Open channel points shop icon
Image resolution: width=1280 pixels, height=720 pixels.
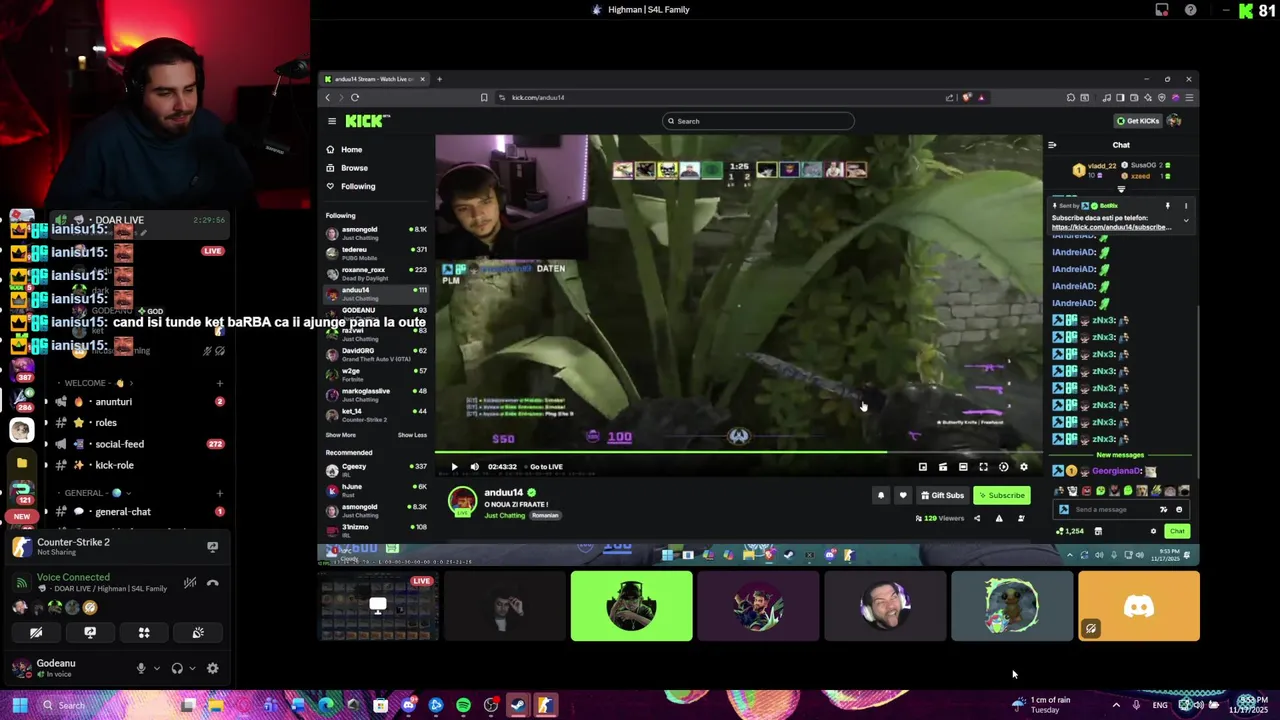coord(1098,531)
